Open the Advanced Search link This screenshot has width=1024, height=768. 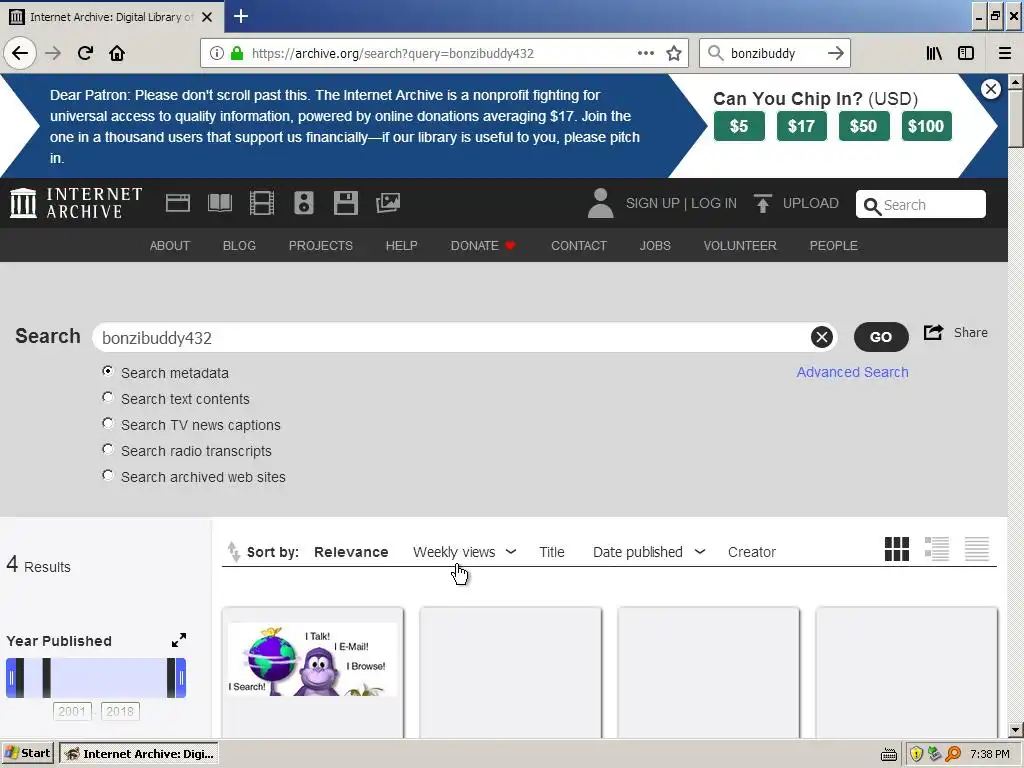pyautogui.click(x=852, y=372)
